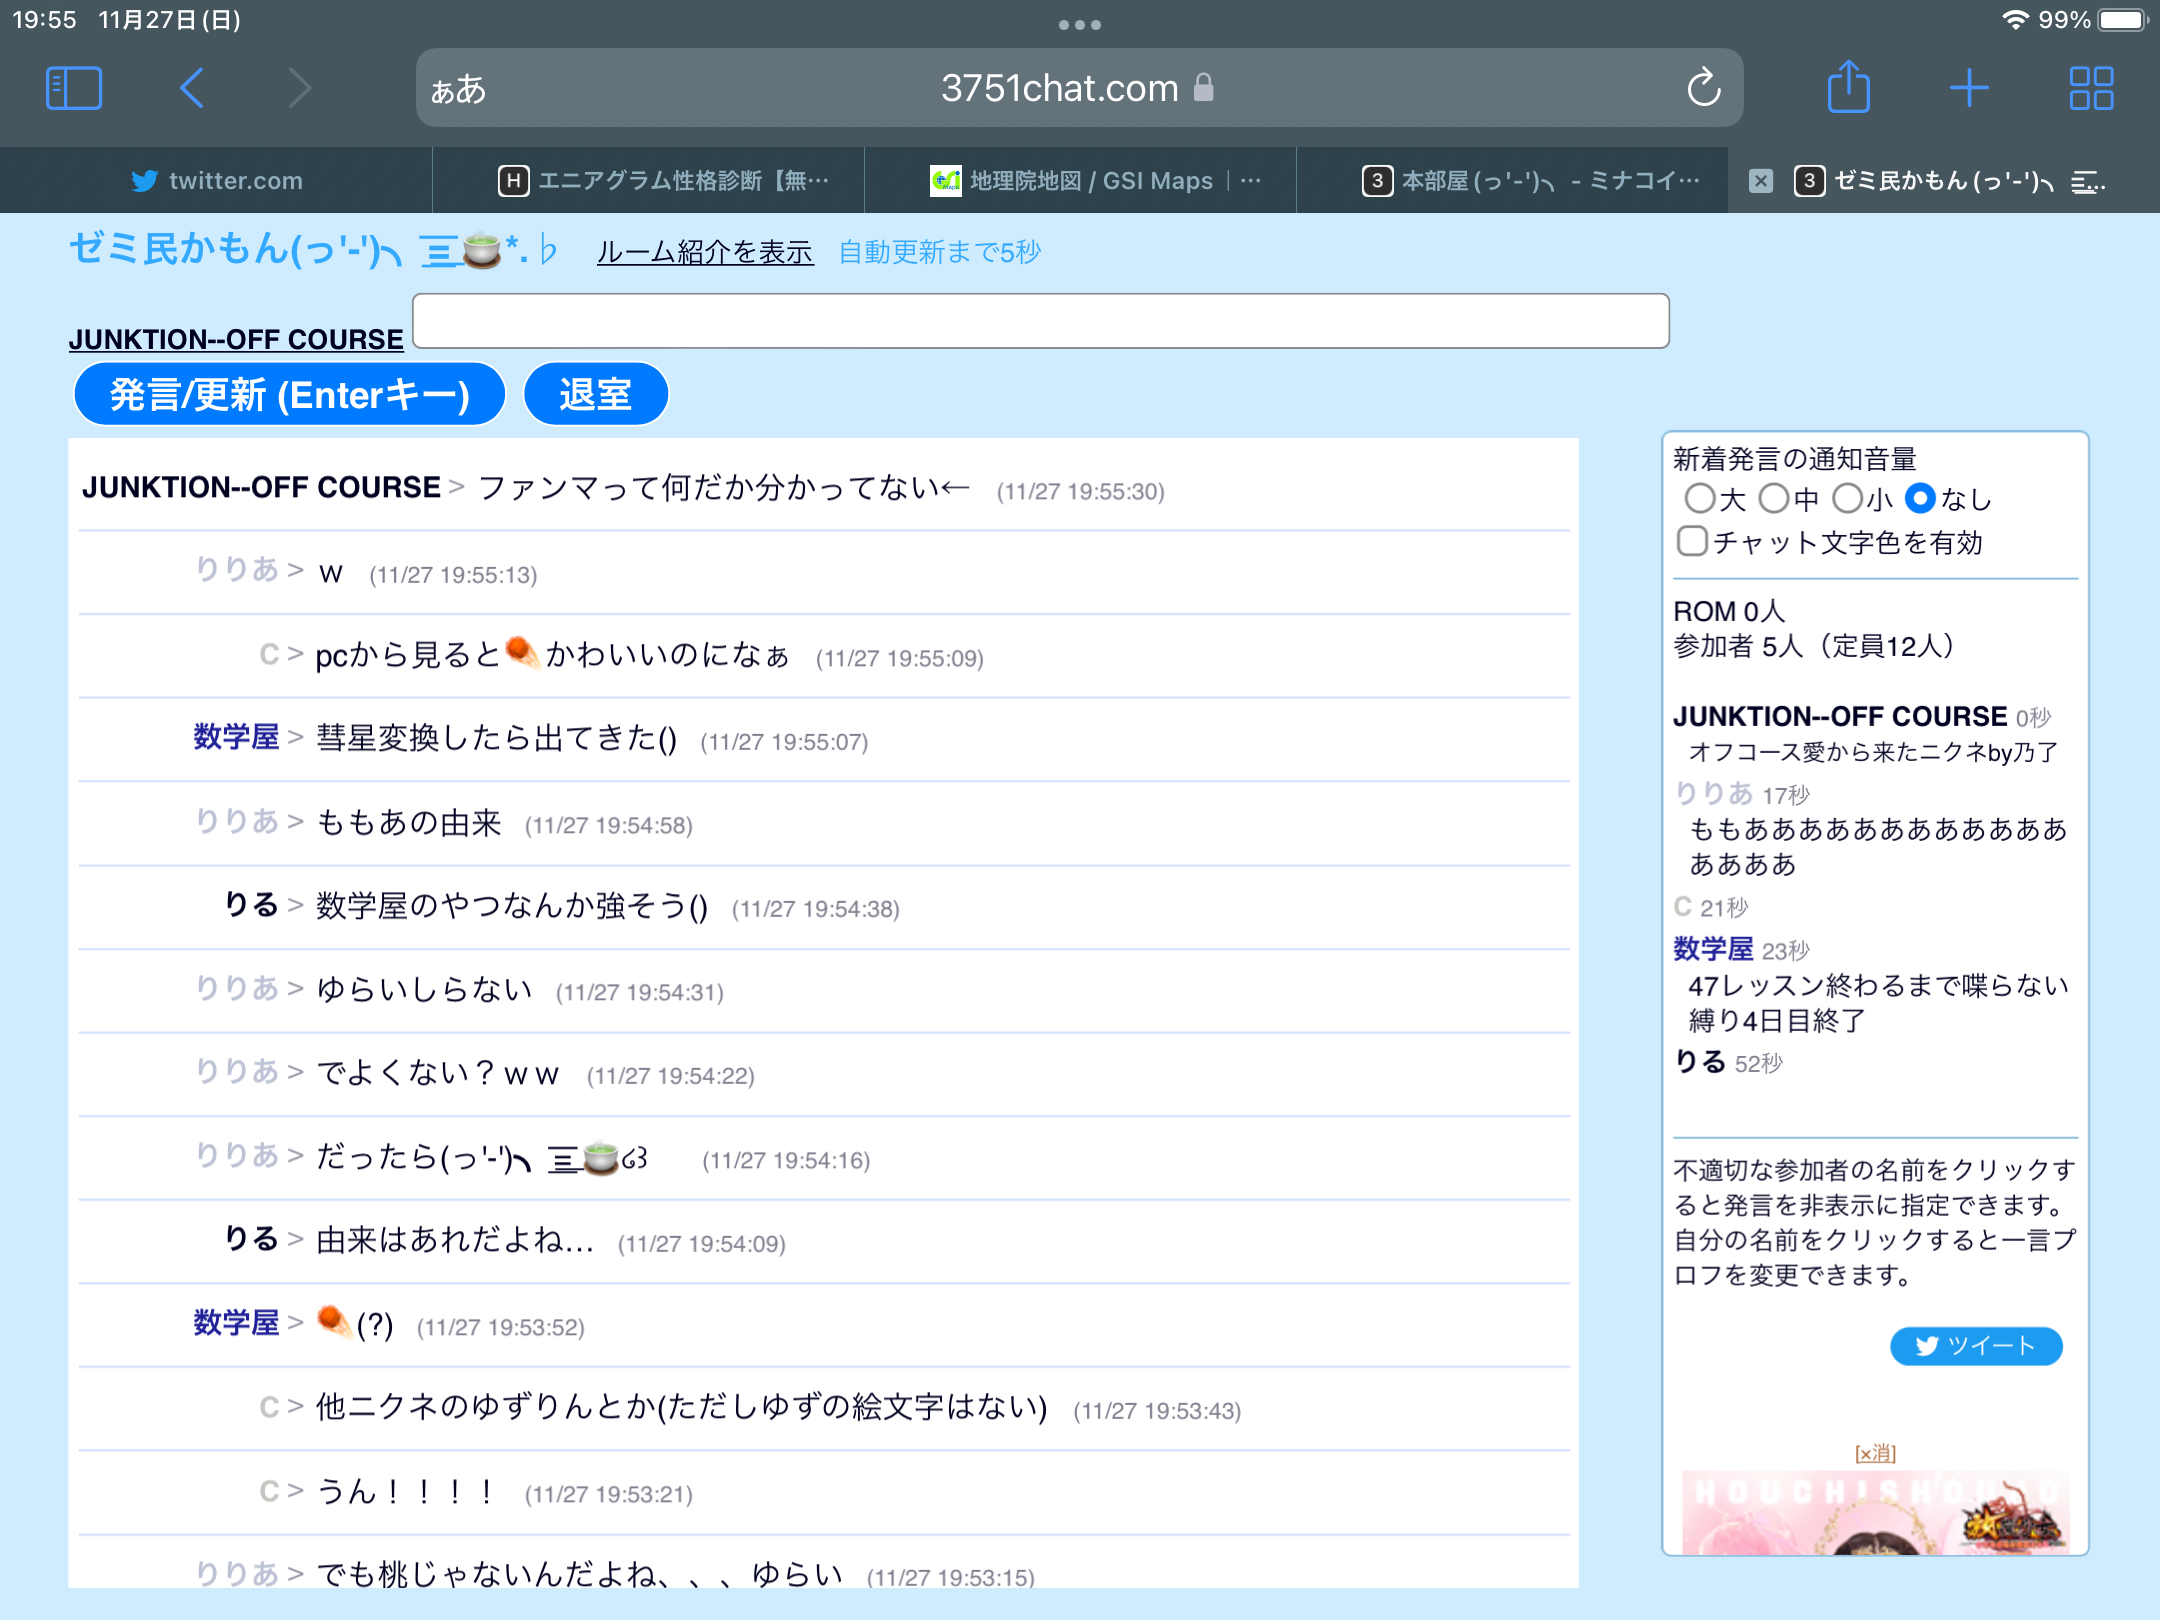Select 大 notification volume radio
The height and width of the screenshot is (1620, 2160).
[1699, 498]
